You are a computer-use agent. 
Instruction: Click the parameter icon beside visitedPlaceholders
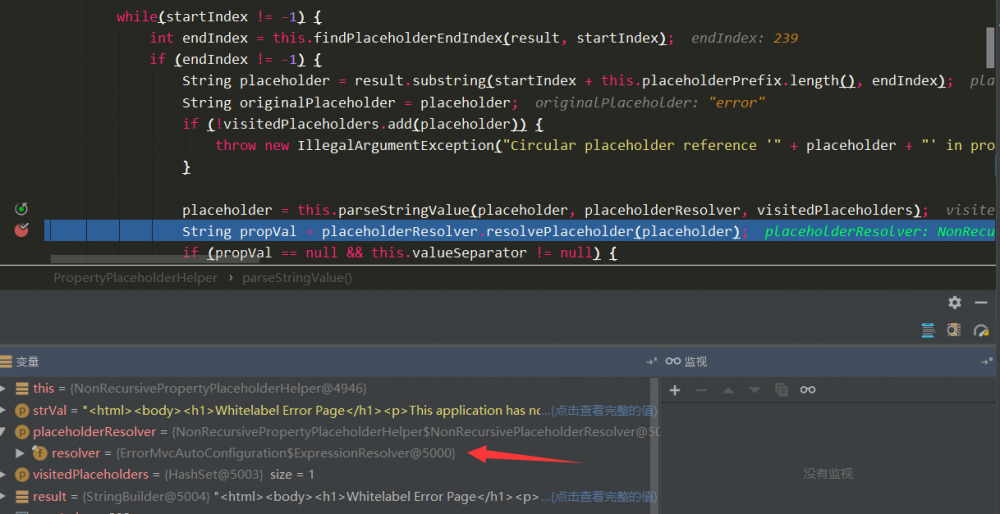point(22,474)
